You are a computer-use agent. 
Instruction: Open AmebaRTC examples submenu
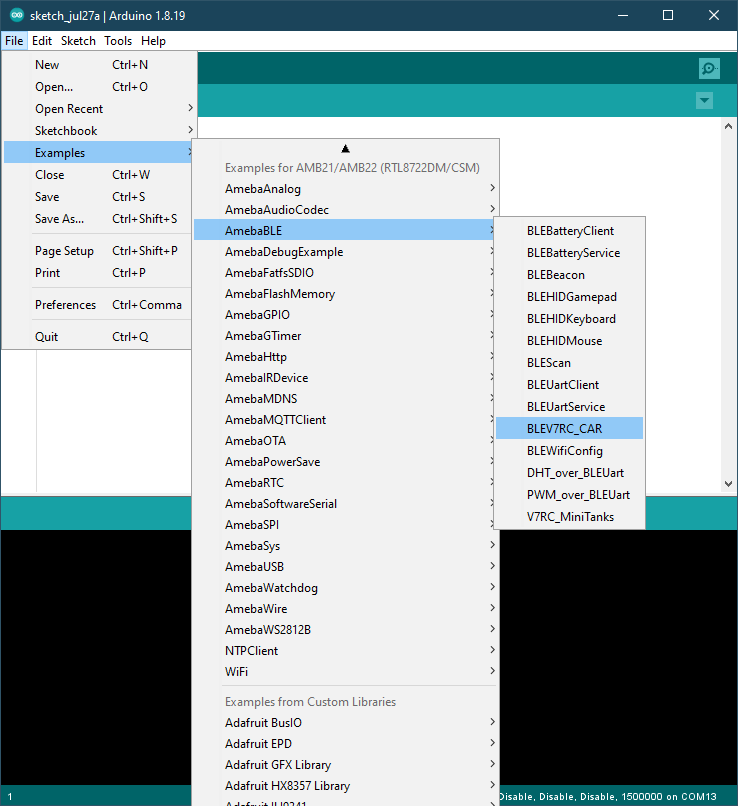coord(344,483)
